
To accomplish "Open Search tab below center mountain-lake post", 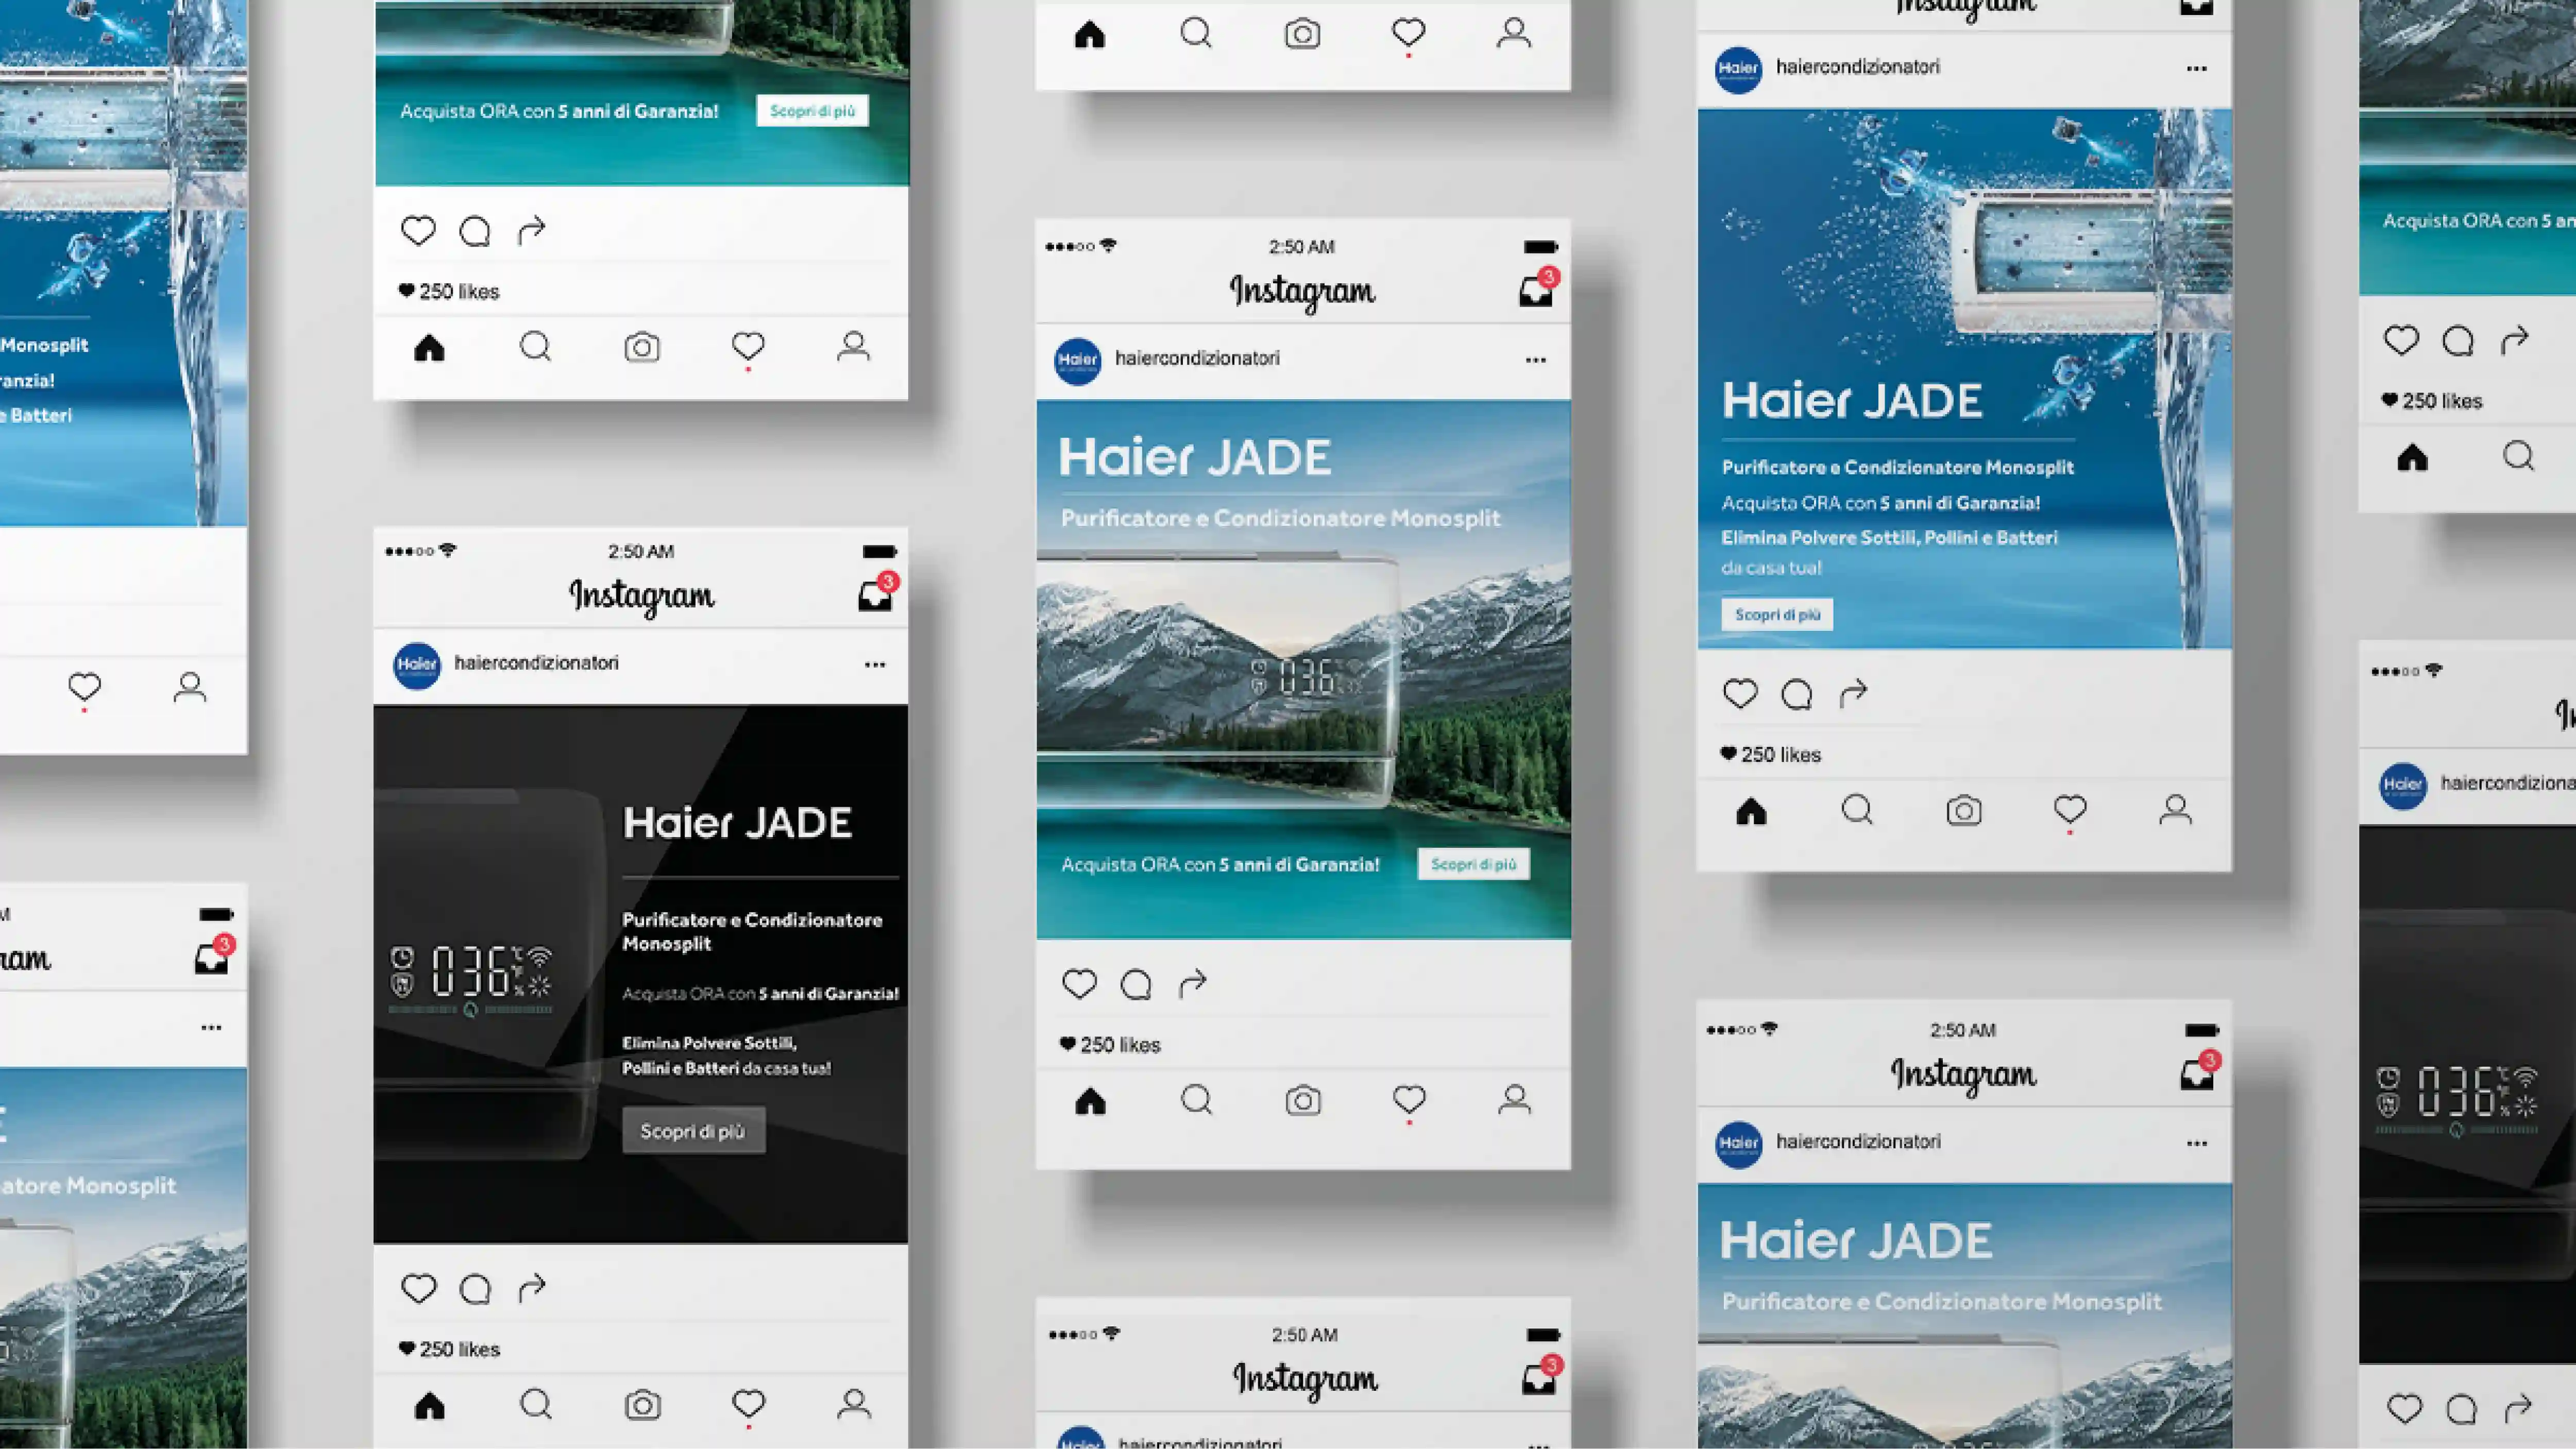I will (1196, 1100).
